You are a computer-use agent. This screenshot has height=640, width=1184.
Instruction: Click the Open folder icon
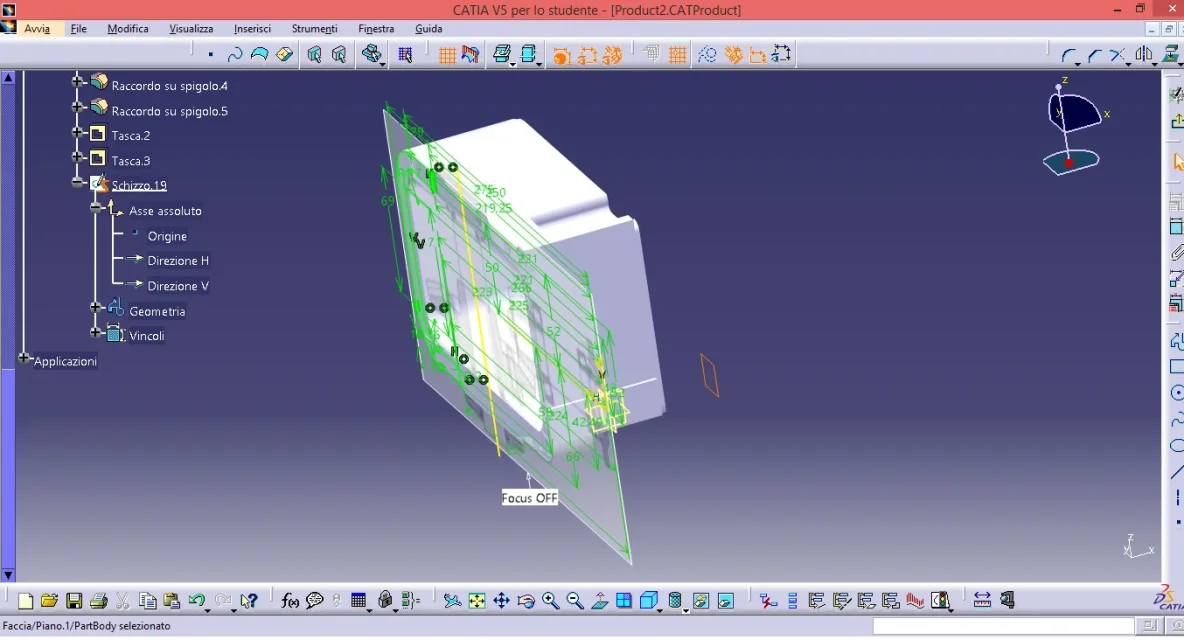tap(49, 601)
